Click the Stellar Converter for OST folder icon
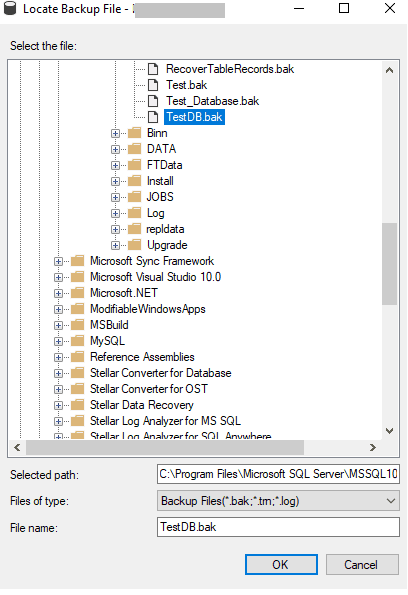Viewport: 408px width, 595px height. click(77, 389)
